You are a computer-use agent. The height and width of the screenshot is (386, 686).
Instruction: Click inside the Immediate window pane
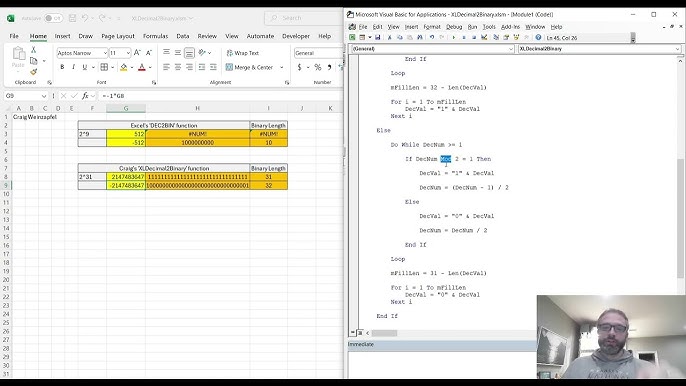442,364
